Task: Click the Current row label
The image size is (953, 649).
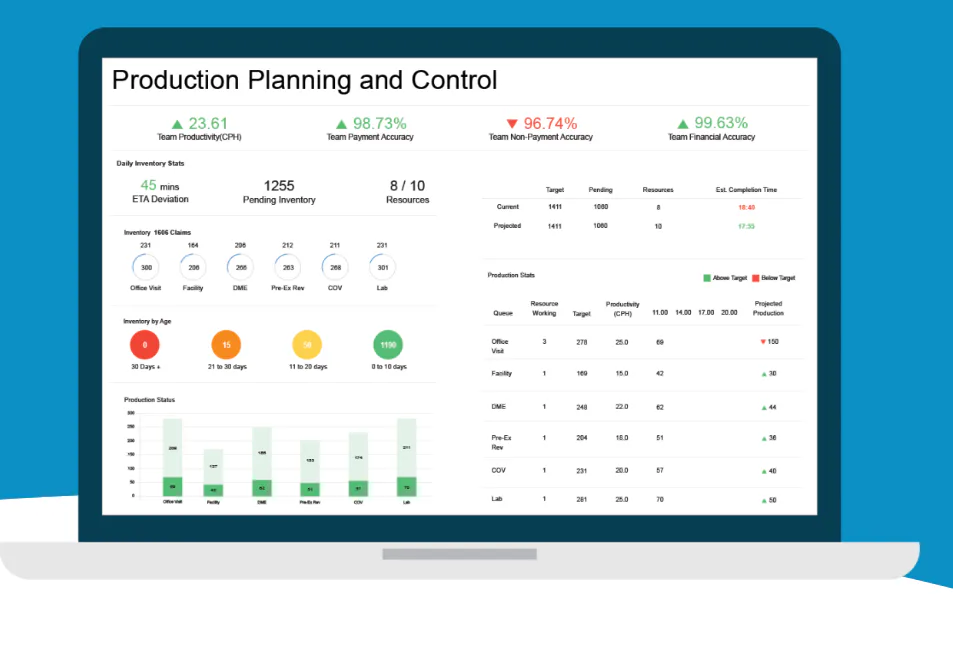Action: point(507,207)
